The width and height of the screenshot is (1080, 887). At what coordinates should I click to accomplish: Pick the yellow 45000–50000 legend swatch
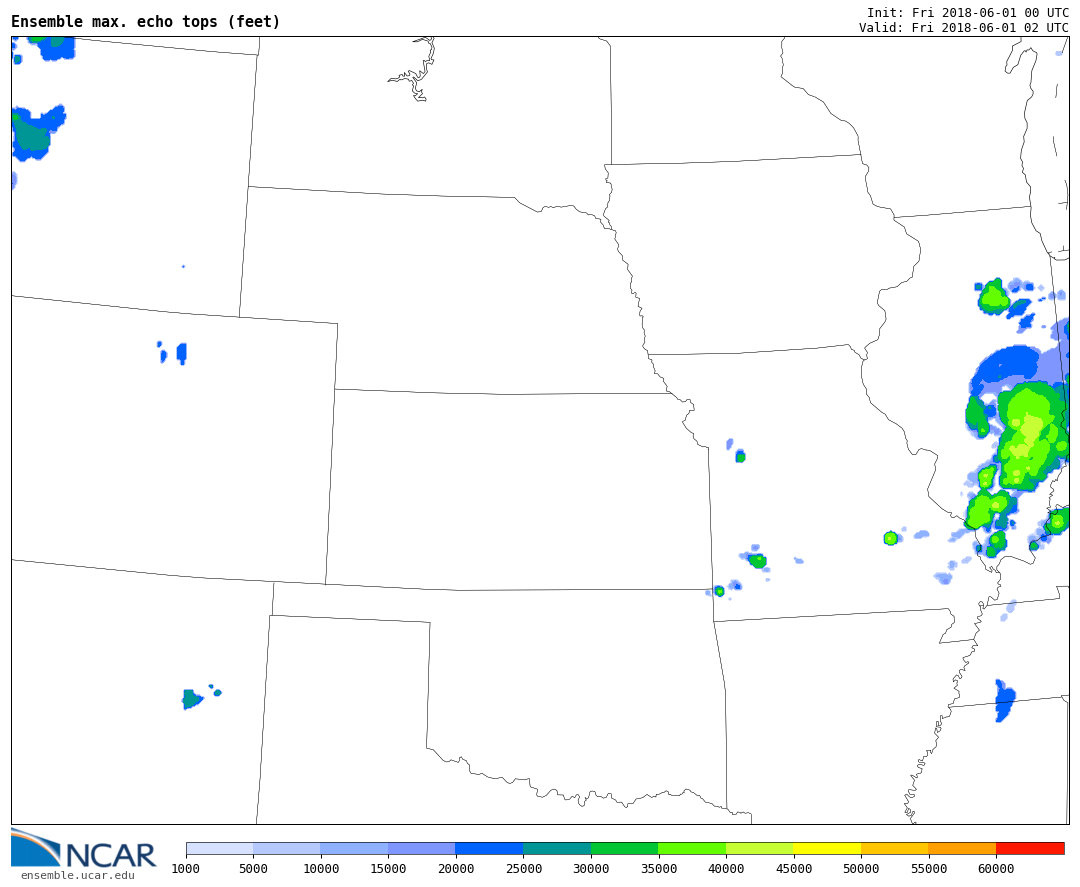pos(826,848)
